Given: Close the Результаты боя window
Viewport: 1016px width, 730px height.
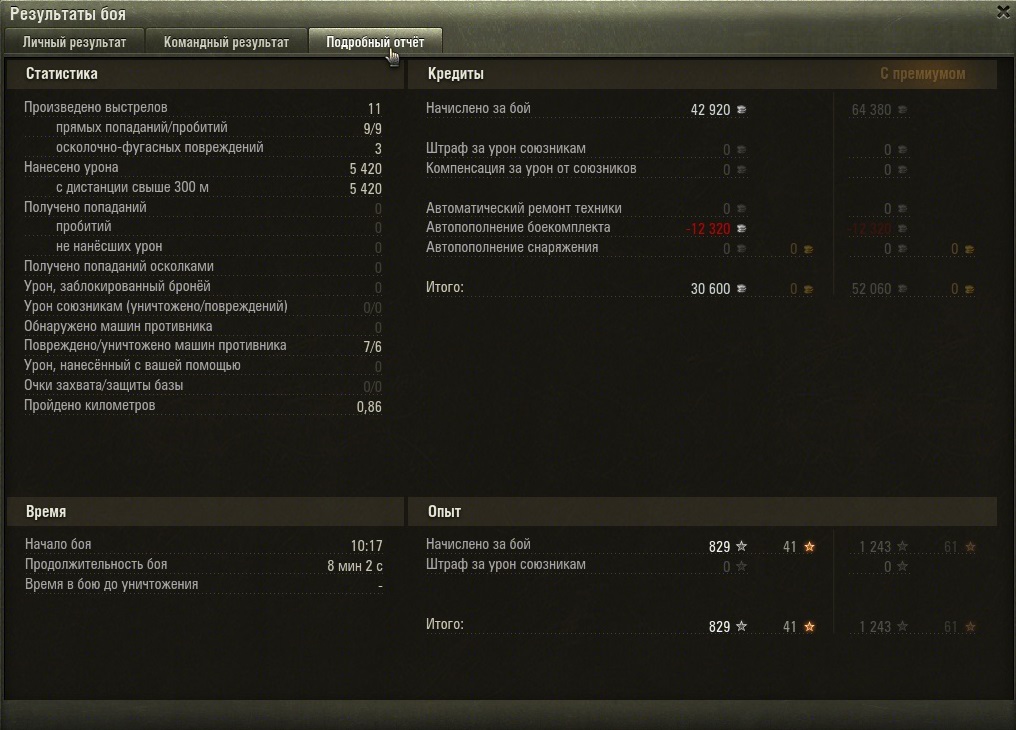Looking at the screenshot, I should coord(1004,12).
